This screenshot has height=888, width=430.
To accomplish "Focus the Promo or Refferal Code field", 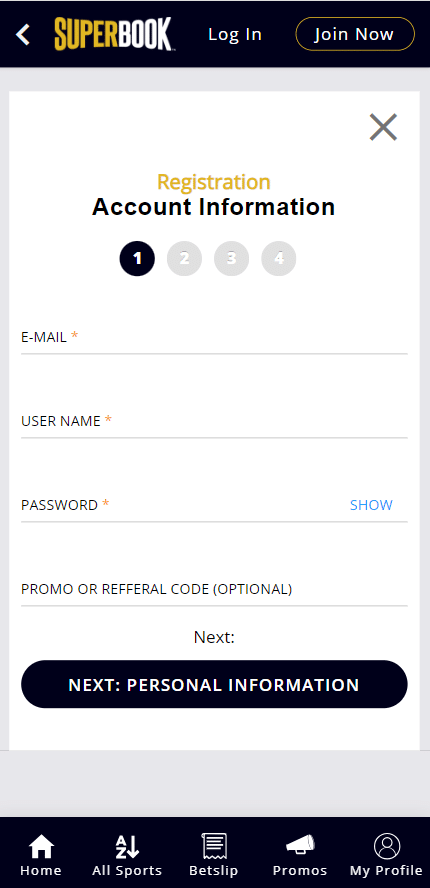I will click(214, 590).
